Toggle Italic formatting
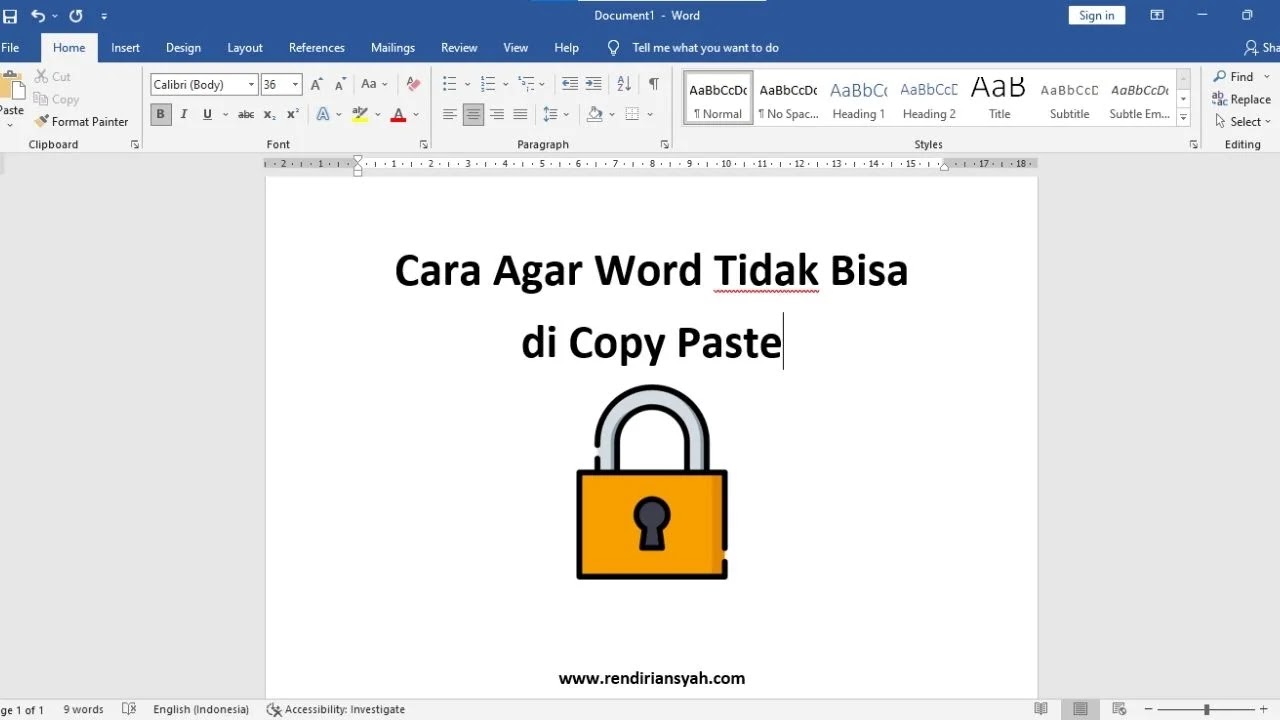 click(183, 114)
